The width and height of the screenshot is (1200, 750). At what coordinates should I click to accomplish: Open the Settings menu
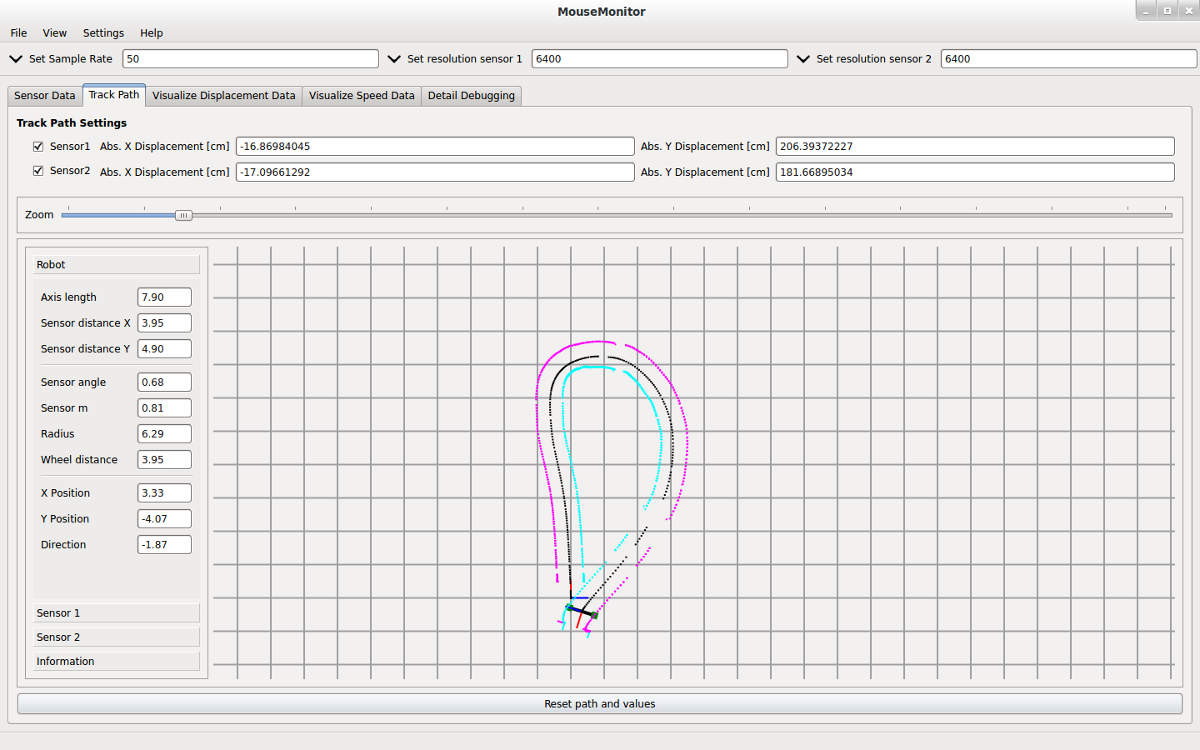(x=103, y=33)
